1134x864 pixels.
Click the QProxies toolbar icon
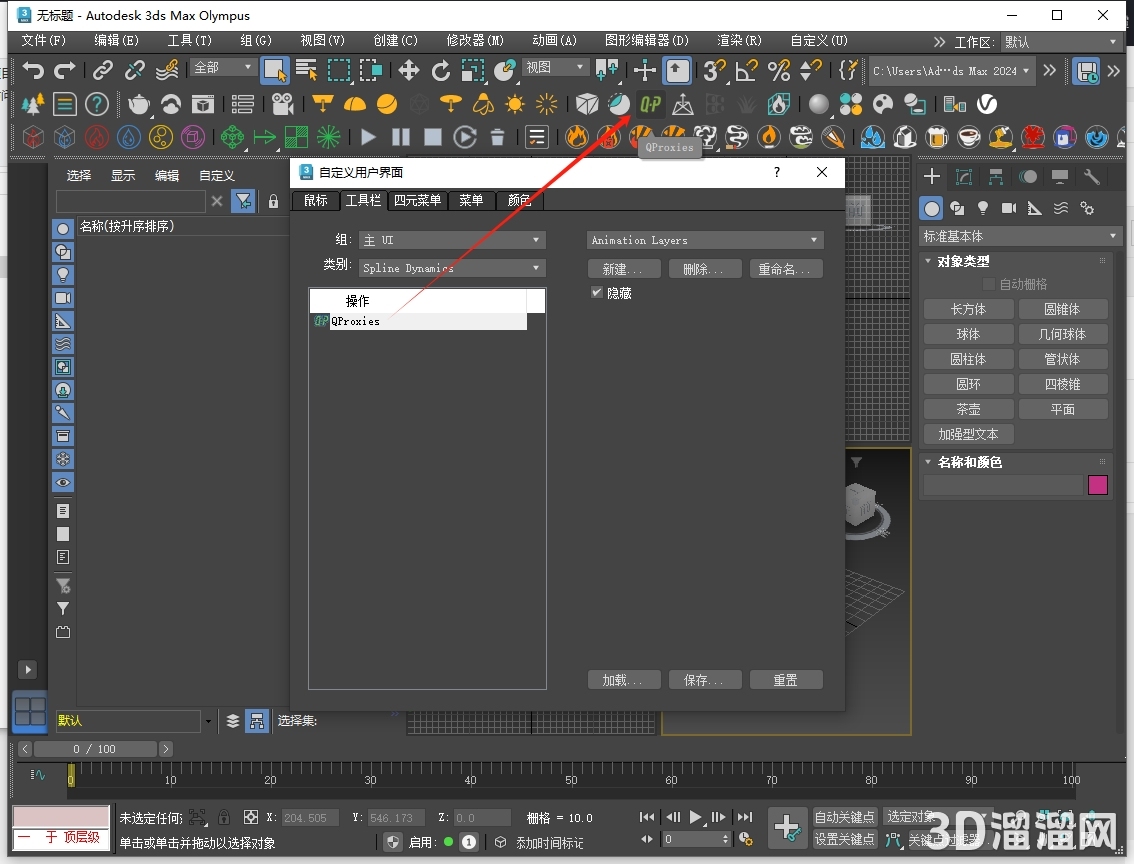[x=651, y=104]
